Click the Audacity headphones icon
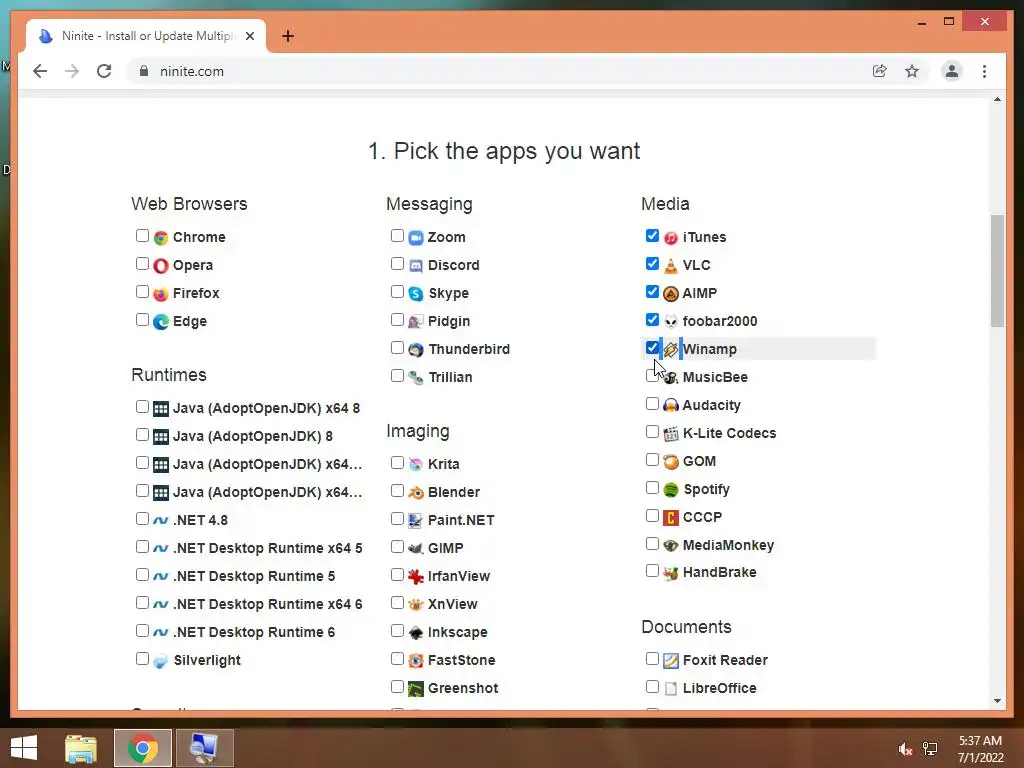This screenshot has height=768, width=1024. [671, 406]
